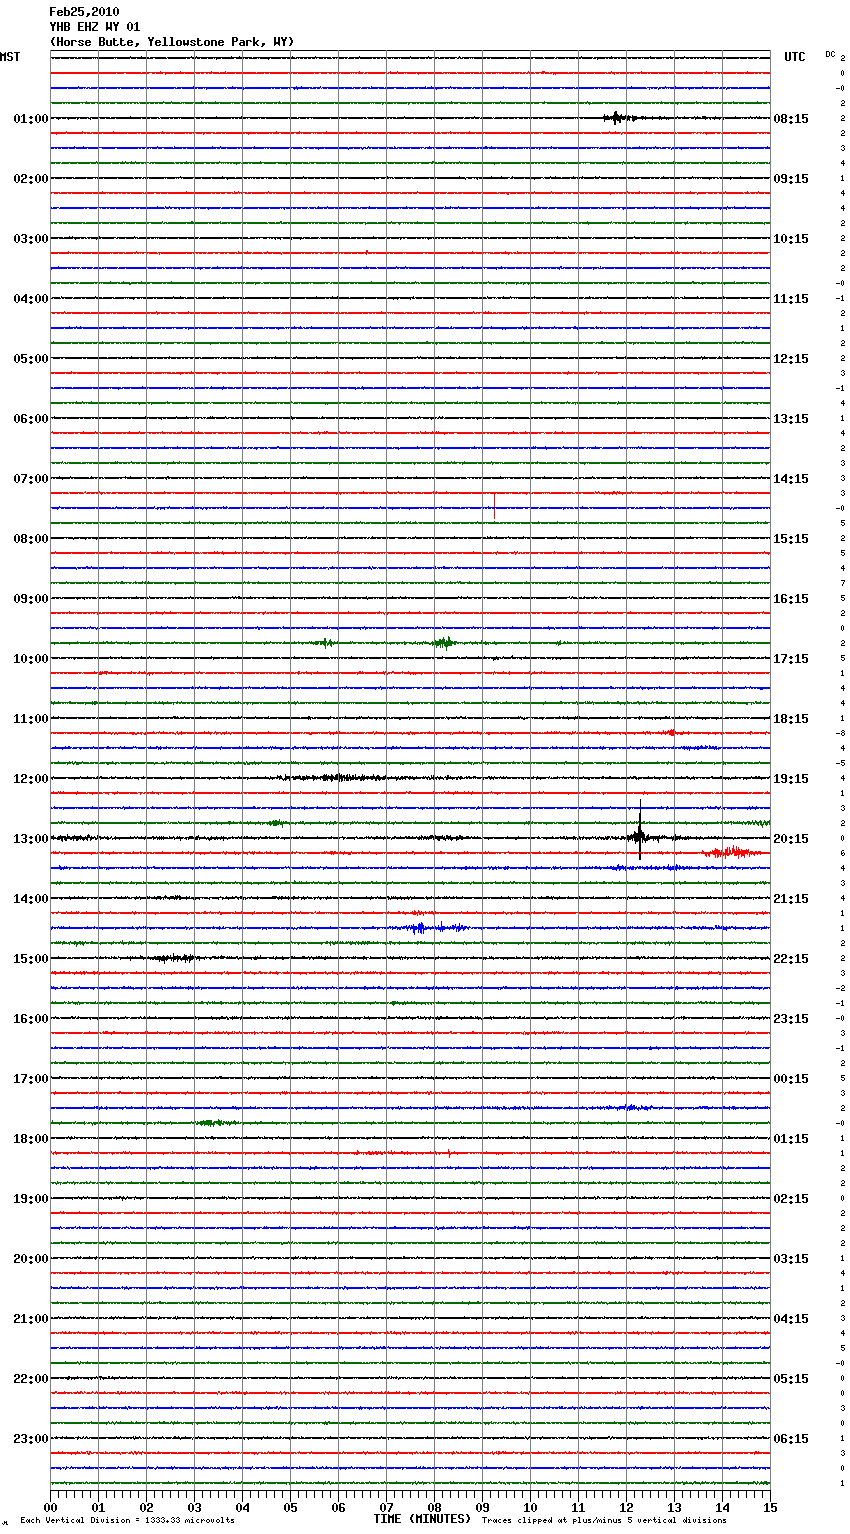
Task: Click the MST column header
Action: pos(10,57)
